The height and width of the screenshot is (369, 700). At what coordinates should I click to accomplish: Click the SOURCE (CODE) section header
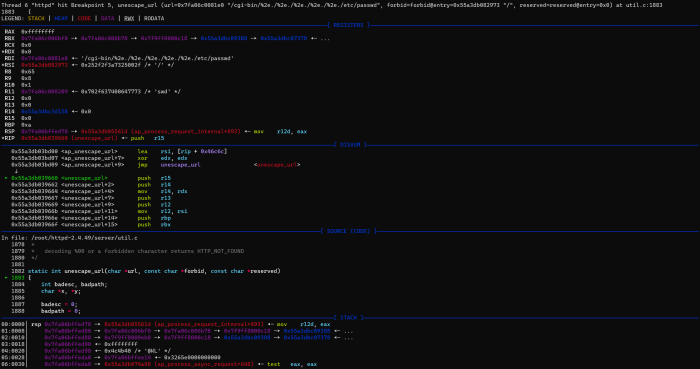pos(348,231)
